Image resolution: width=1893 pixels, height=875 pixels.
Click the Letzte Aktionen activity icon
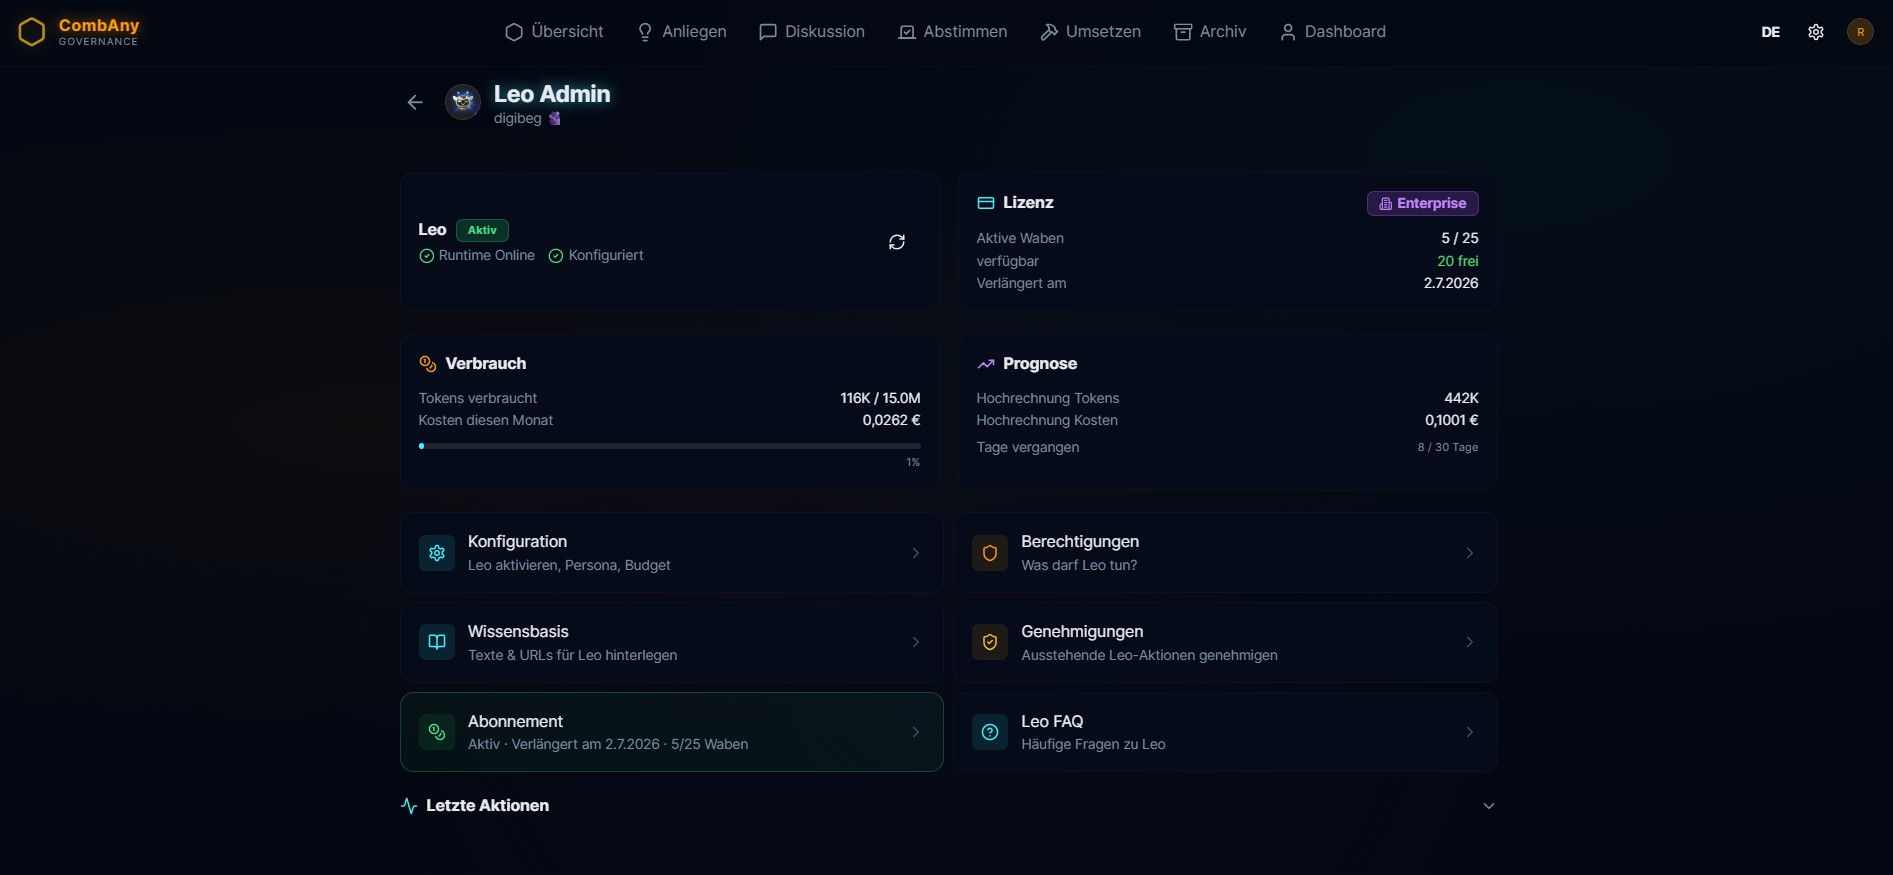[x=409, y=806]
